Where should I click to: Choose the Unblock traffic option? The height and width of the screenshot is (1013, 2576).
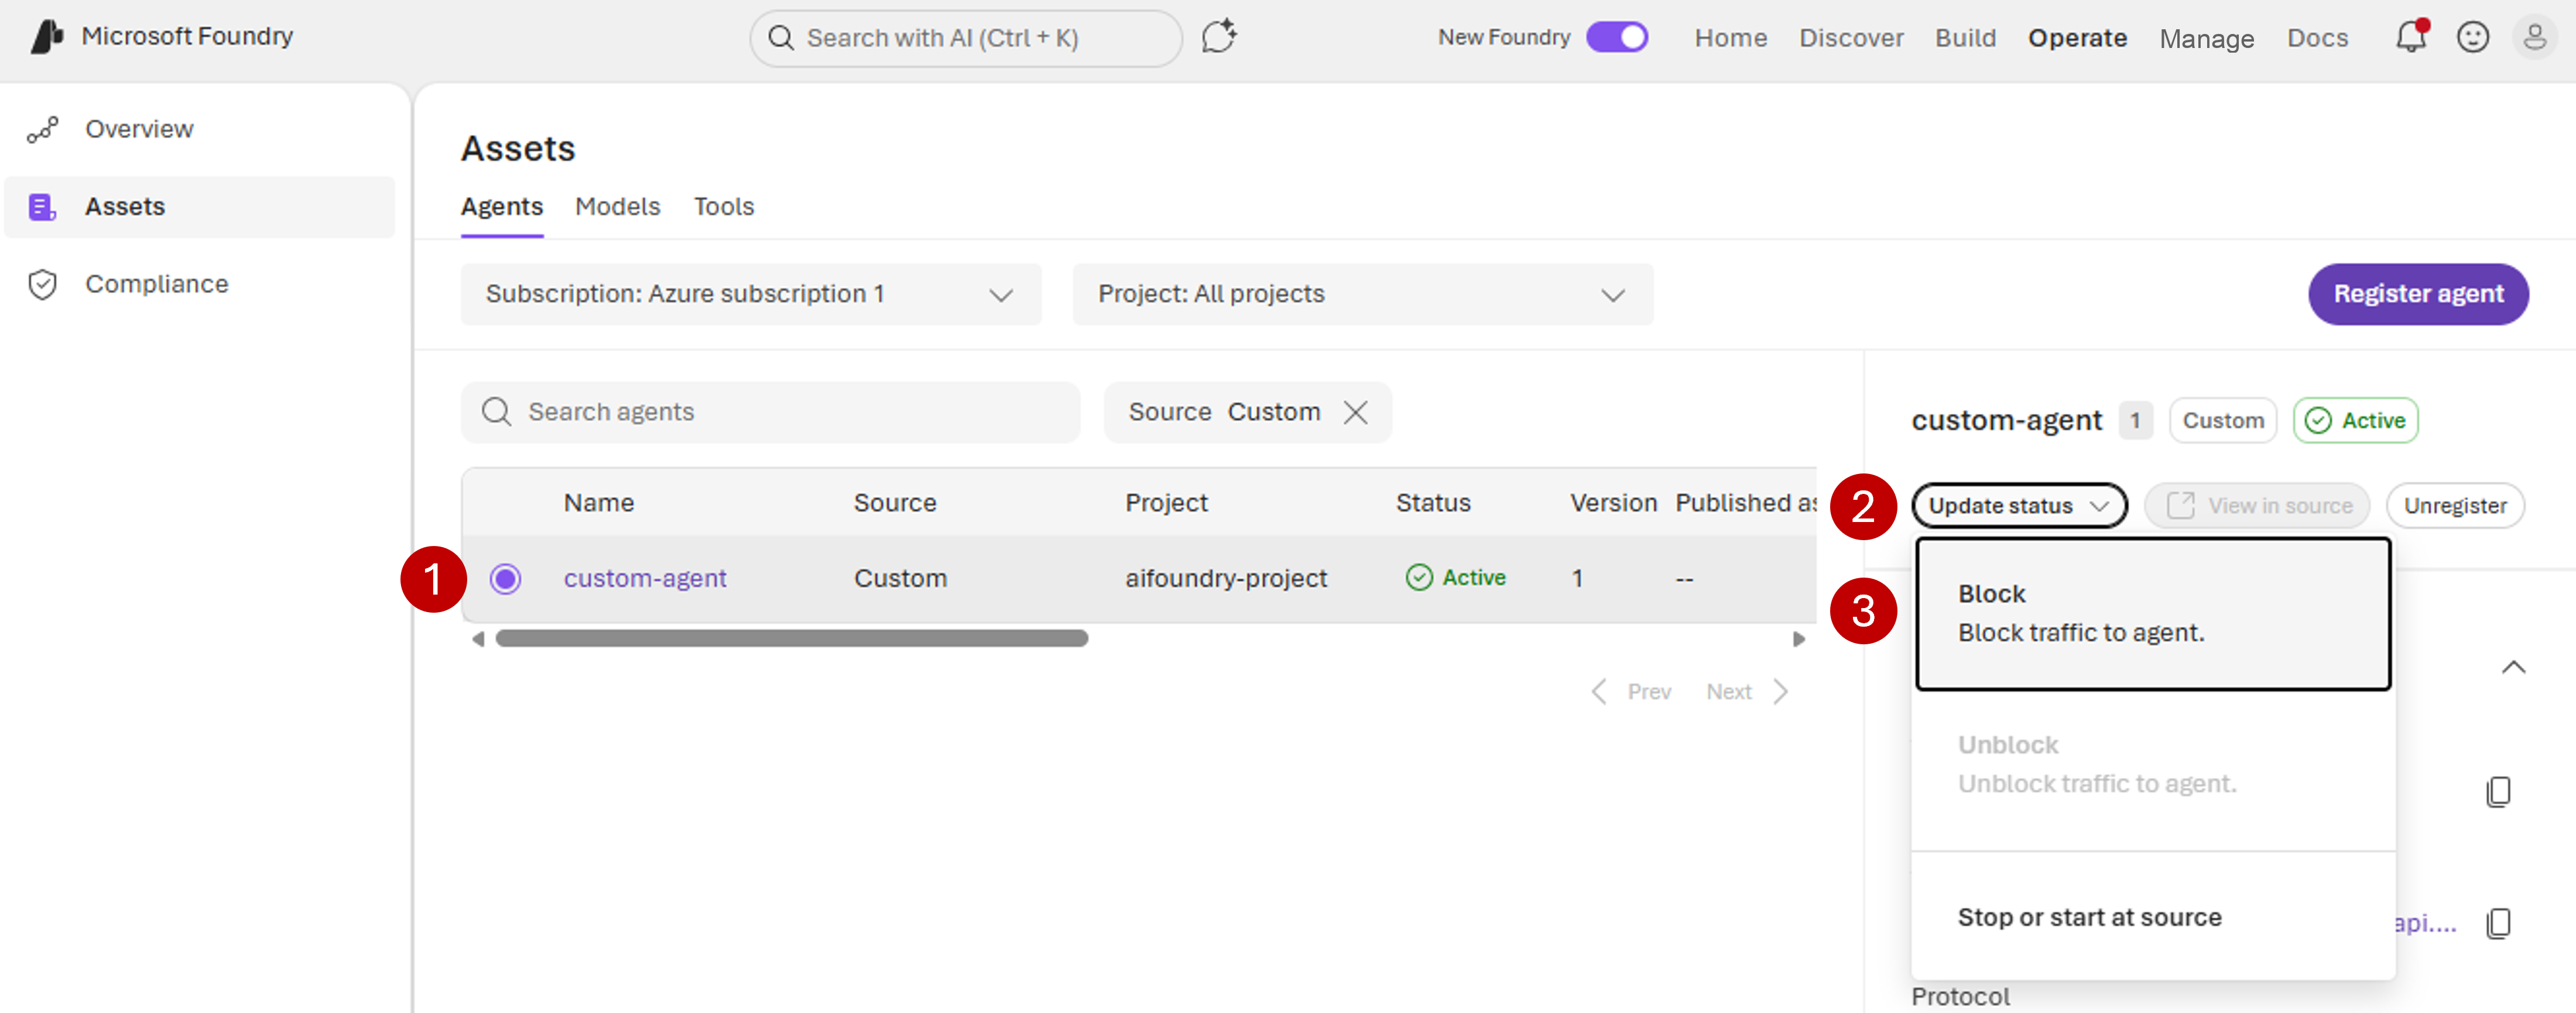click(2153, 764)
